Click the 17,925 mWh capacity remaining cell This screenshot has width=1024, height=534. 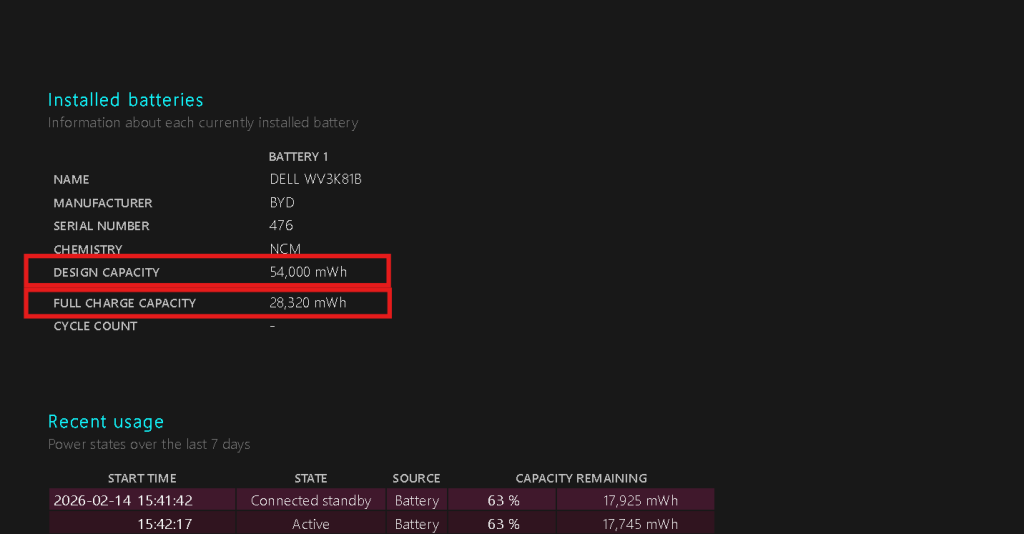coord(640,501)
